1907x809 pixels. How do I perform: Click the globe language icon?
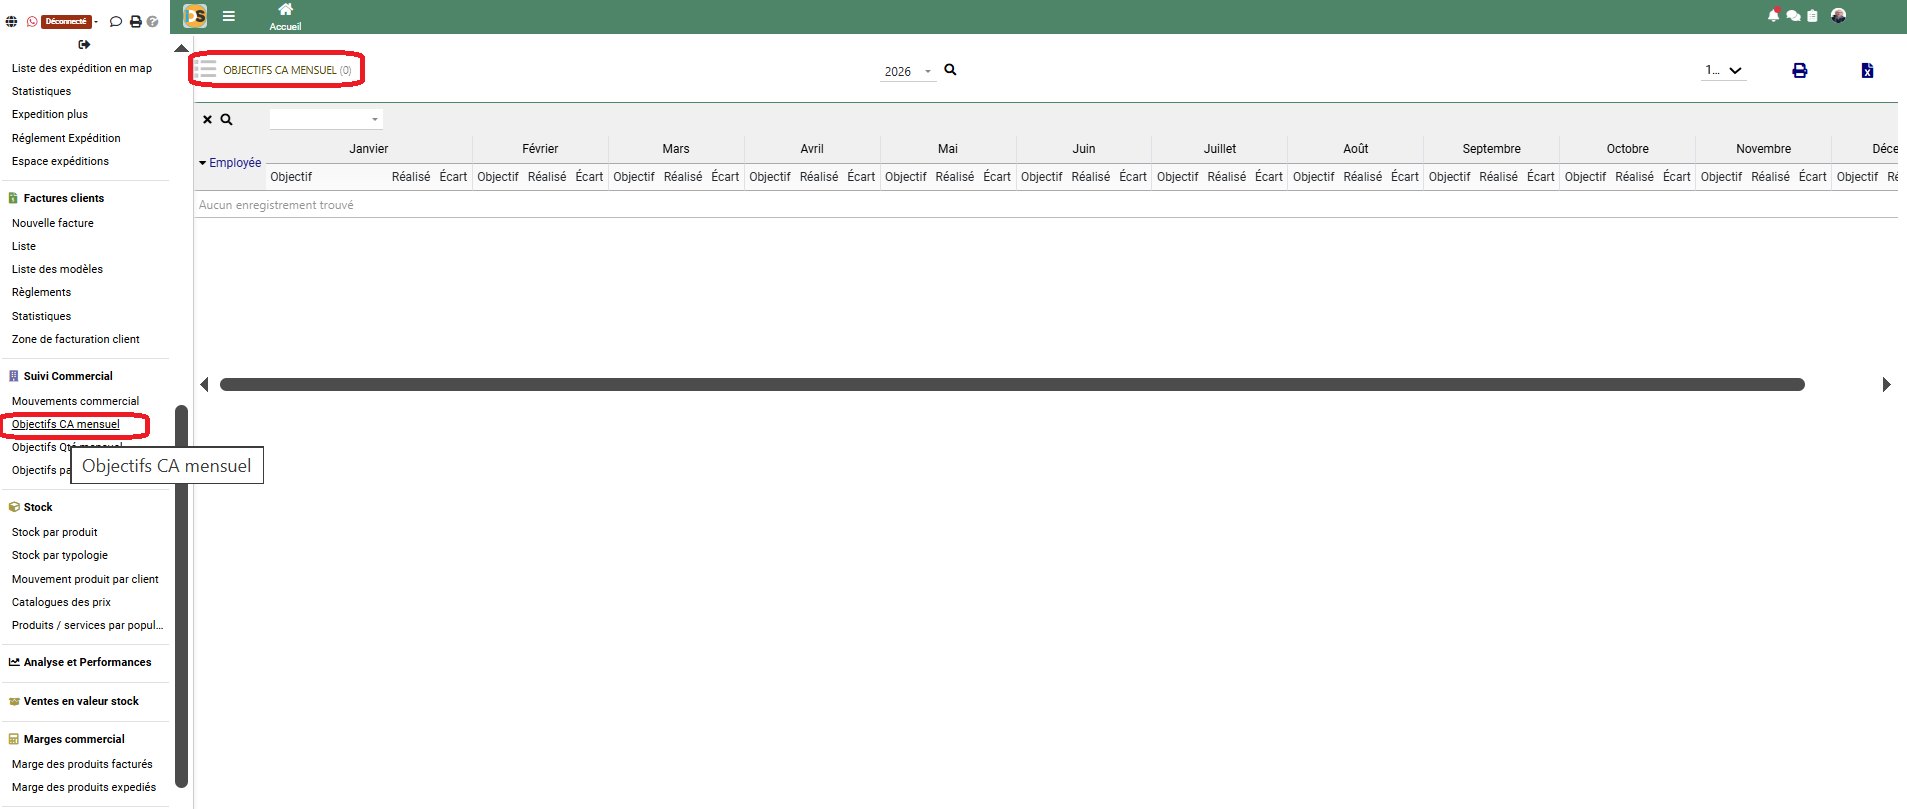tap(12, 21)
